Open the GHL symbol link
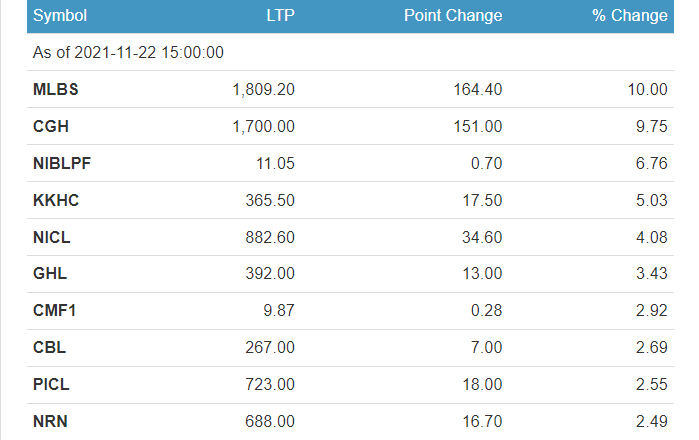This screenshot has height=440, width=699. [x=50, y=273]
